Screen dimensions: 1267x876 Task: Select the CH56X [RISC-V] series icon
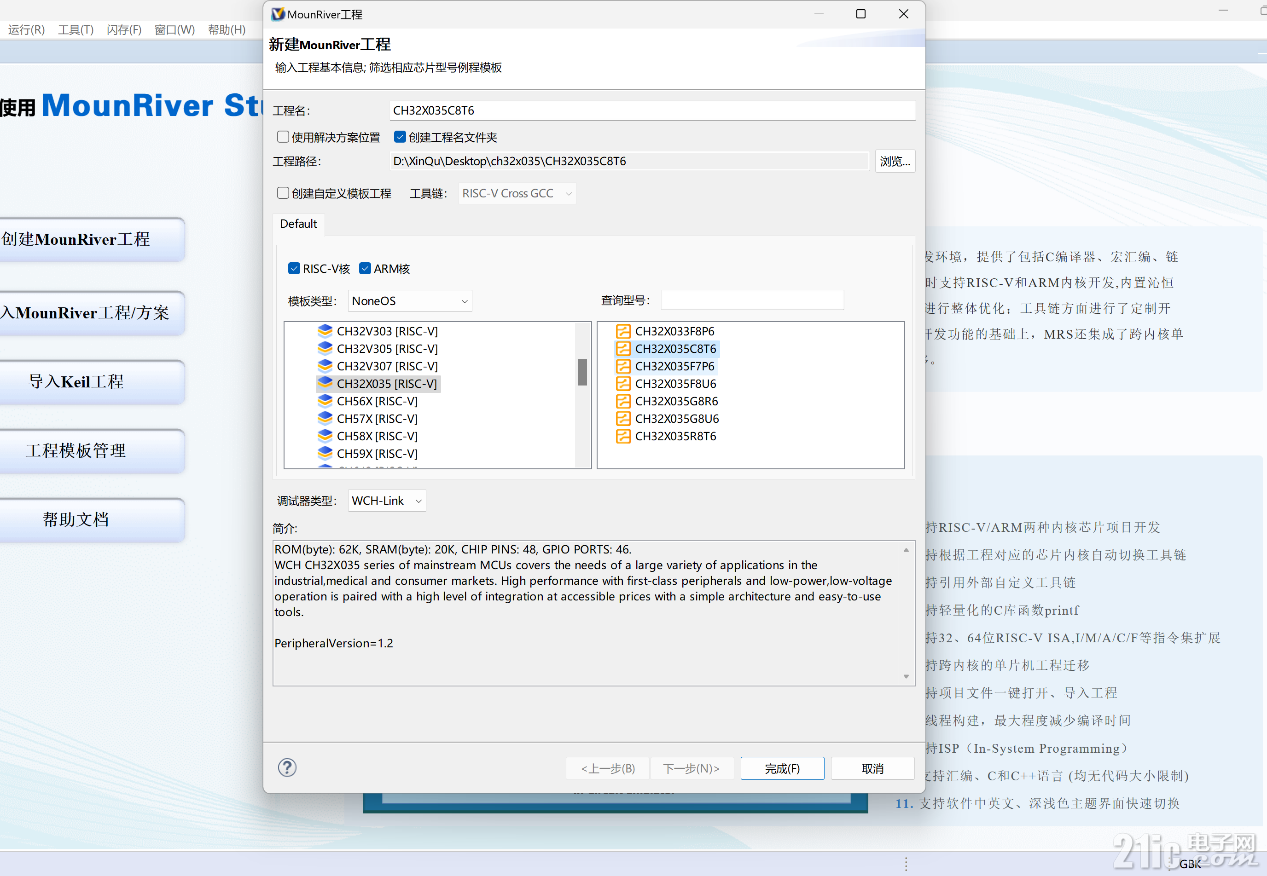[x=324, y=401]
